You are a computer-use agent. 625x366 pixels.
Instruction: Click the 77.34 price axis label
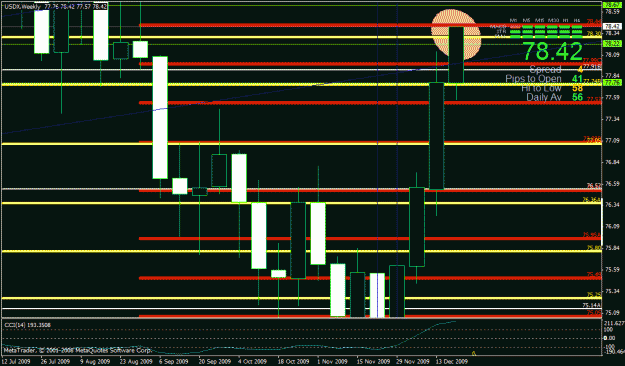tap(612, 119)
